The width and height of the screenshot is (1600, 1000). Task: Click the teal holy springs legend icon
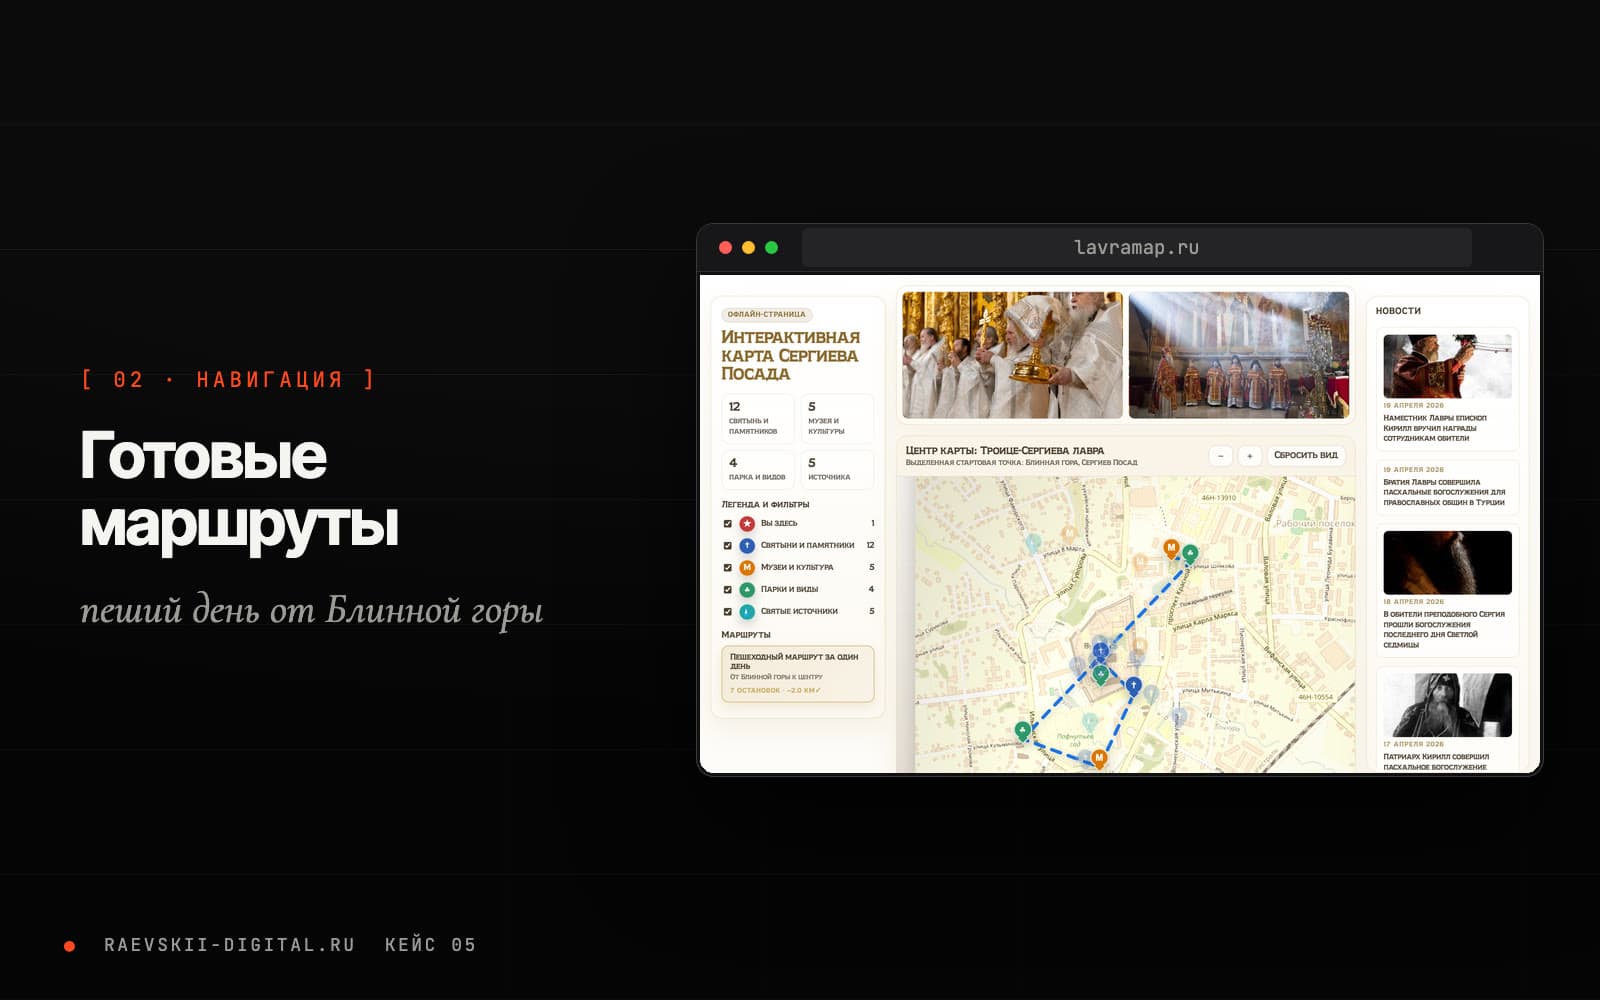(747, 612)
